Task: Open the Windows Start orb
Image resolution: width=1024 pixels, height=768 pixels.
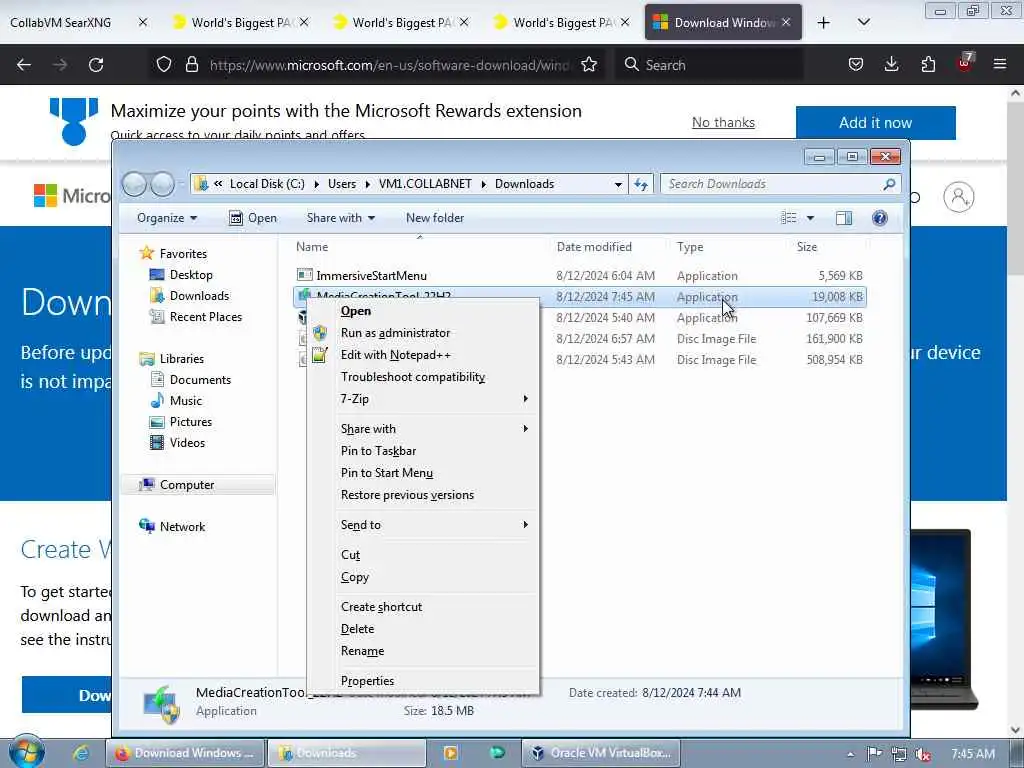Action: [x=27, y=752]
